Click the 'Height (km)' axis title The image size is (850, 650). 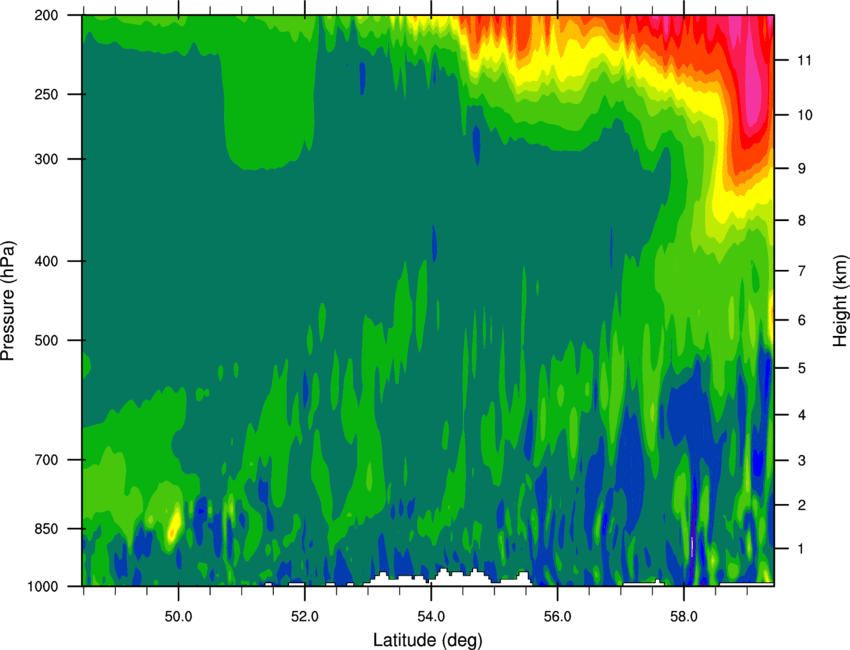(840, 300)
